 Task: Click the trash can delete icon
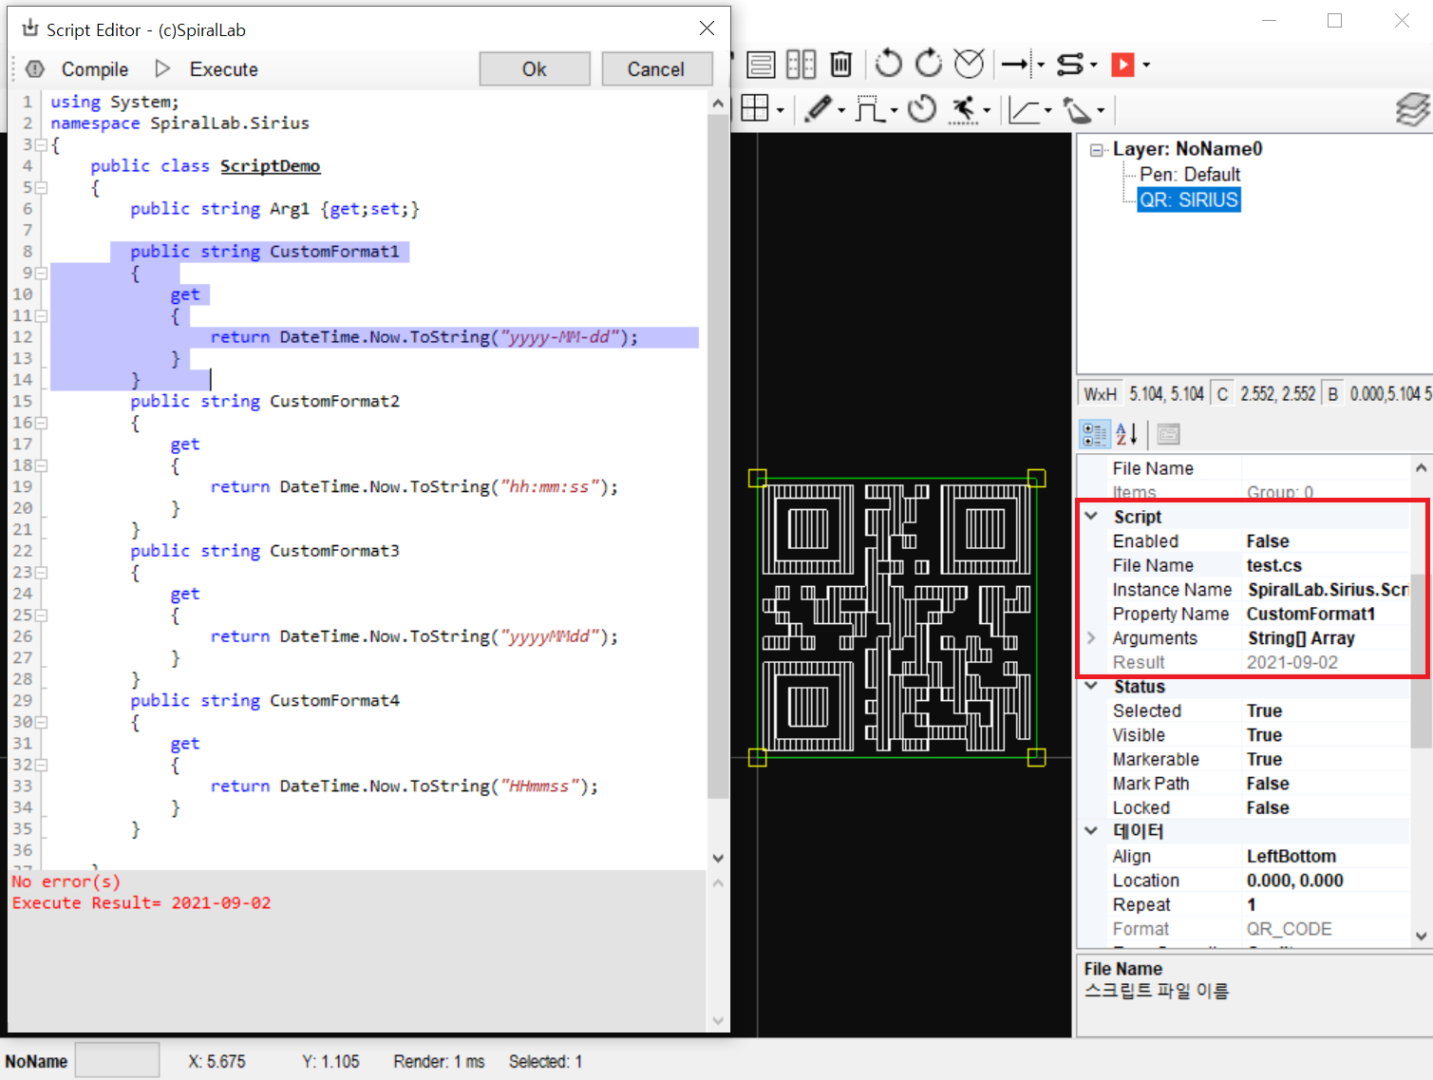click(841, 65)
